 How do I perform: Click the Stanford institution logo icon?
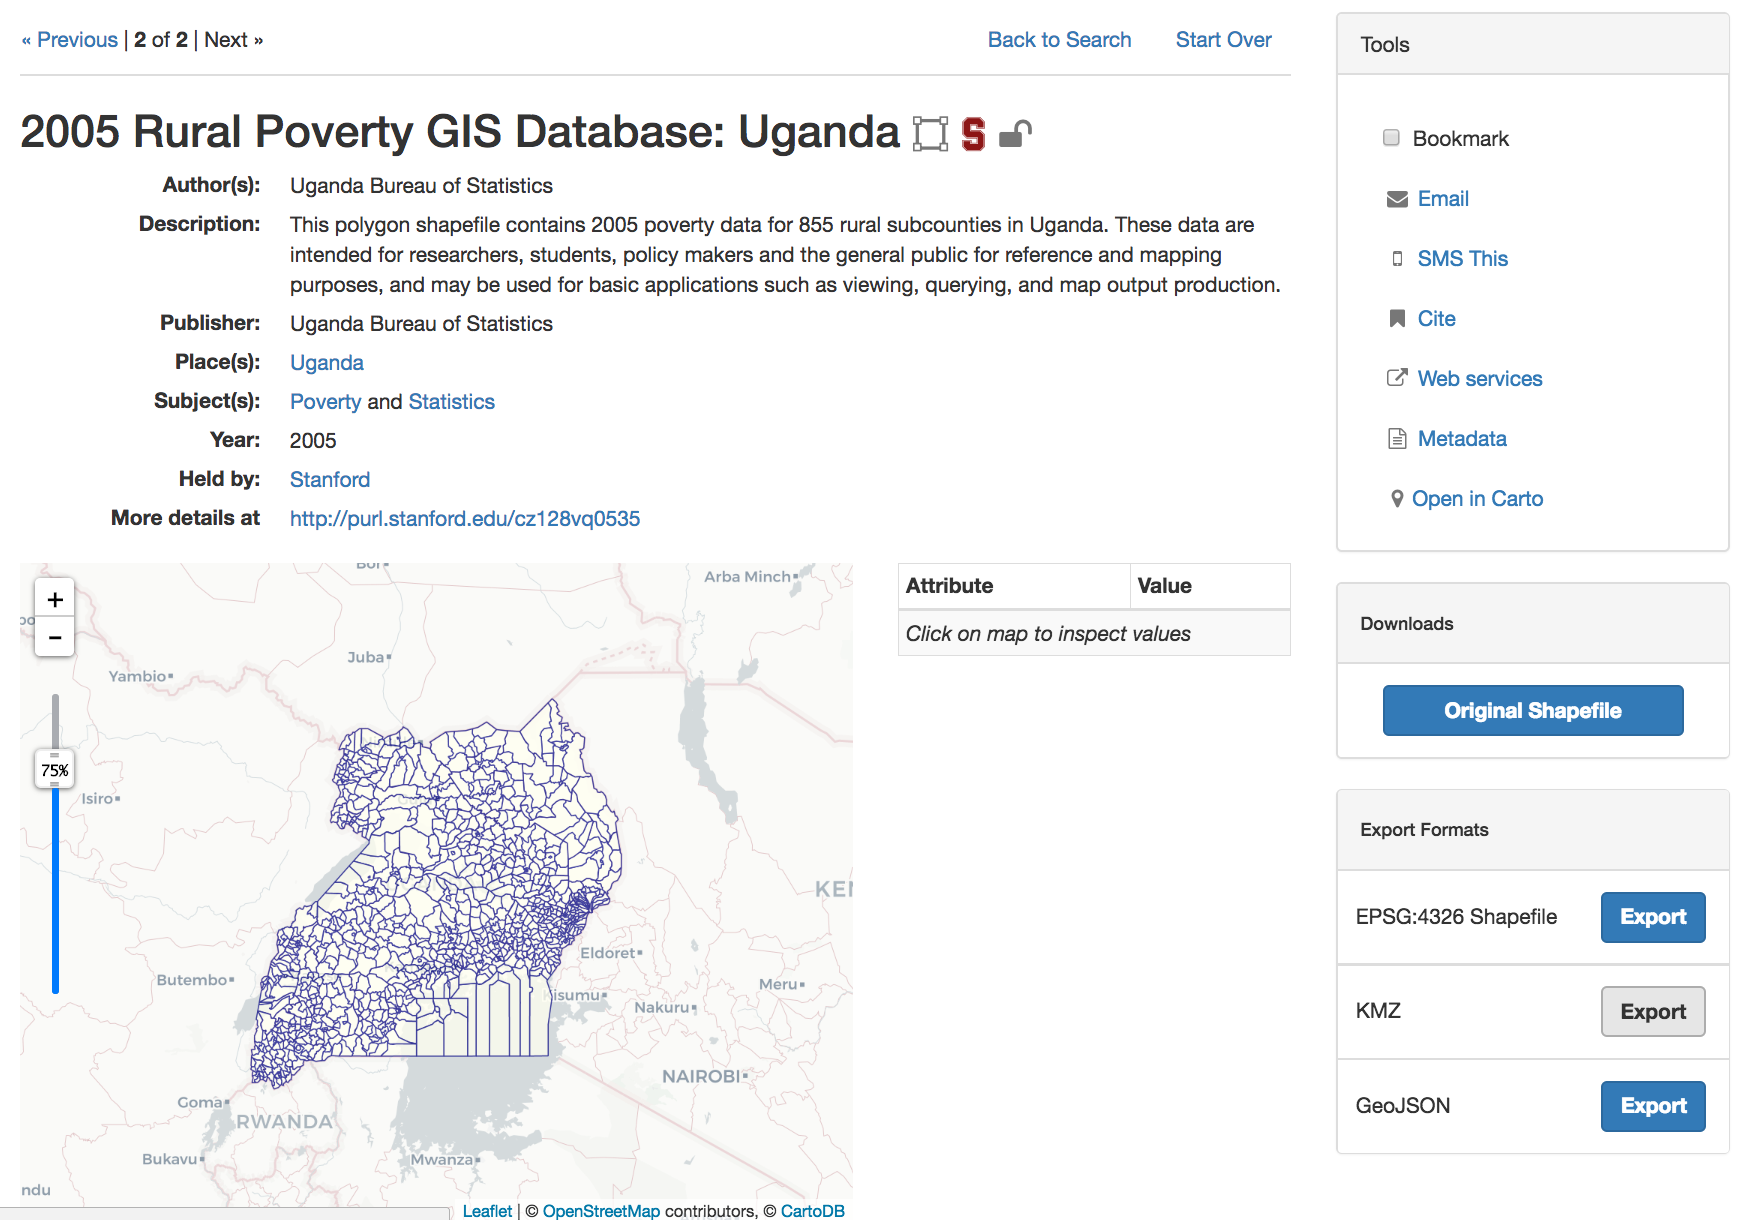973,134
